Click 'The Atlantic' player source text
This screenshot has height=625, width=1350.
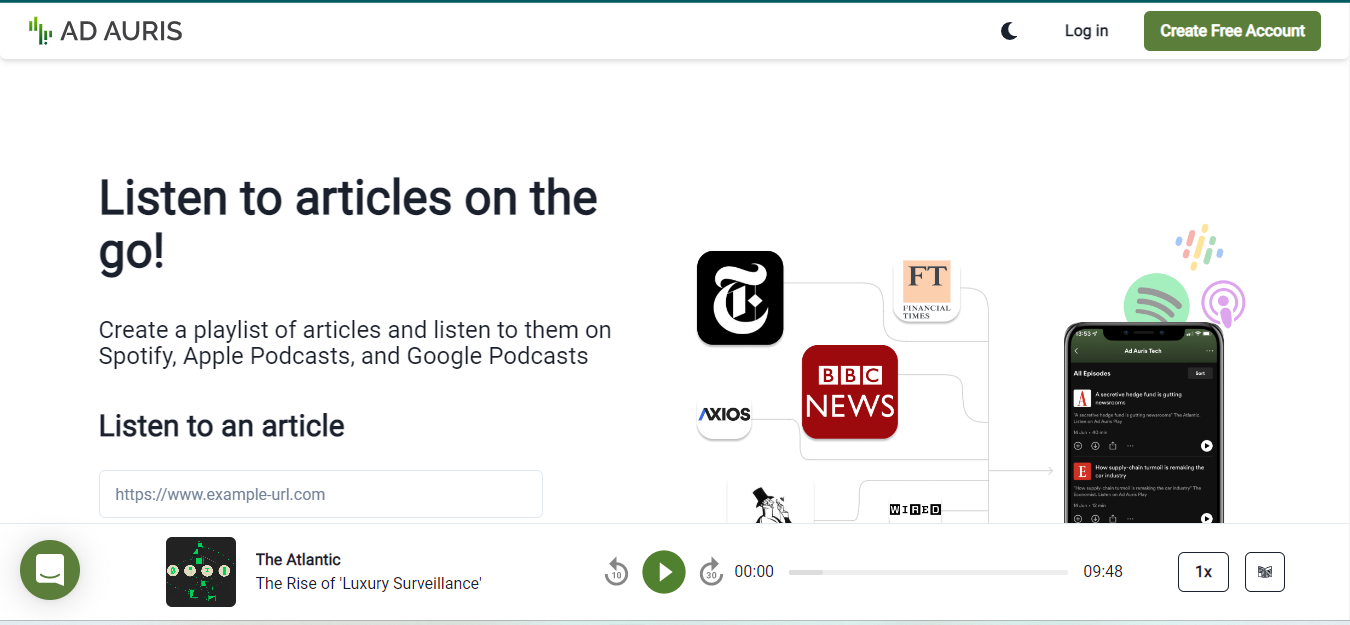pyautogui.click(x=298, y=559)
